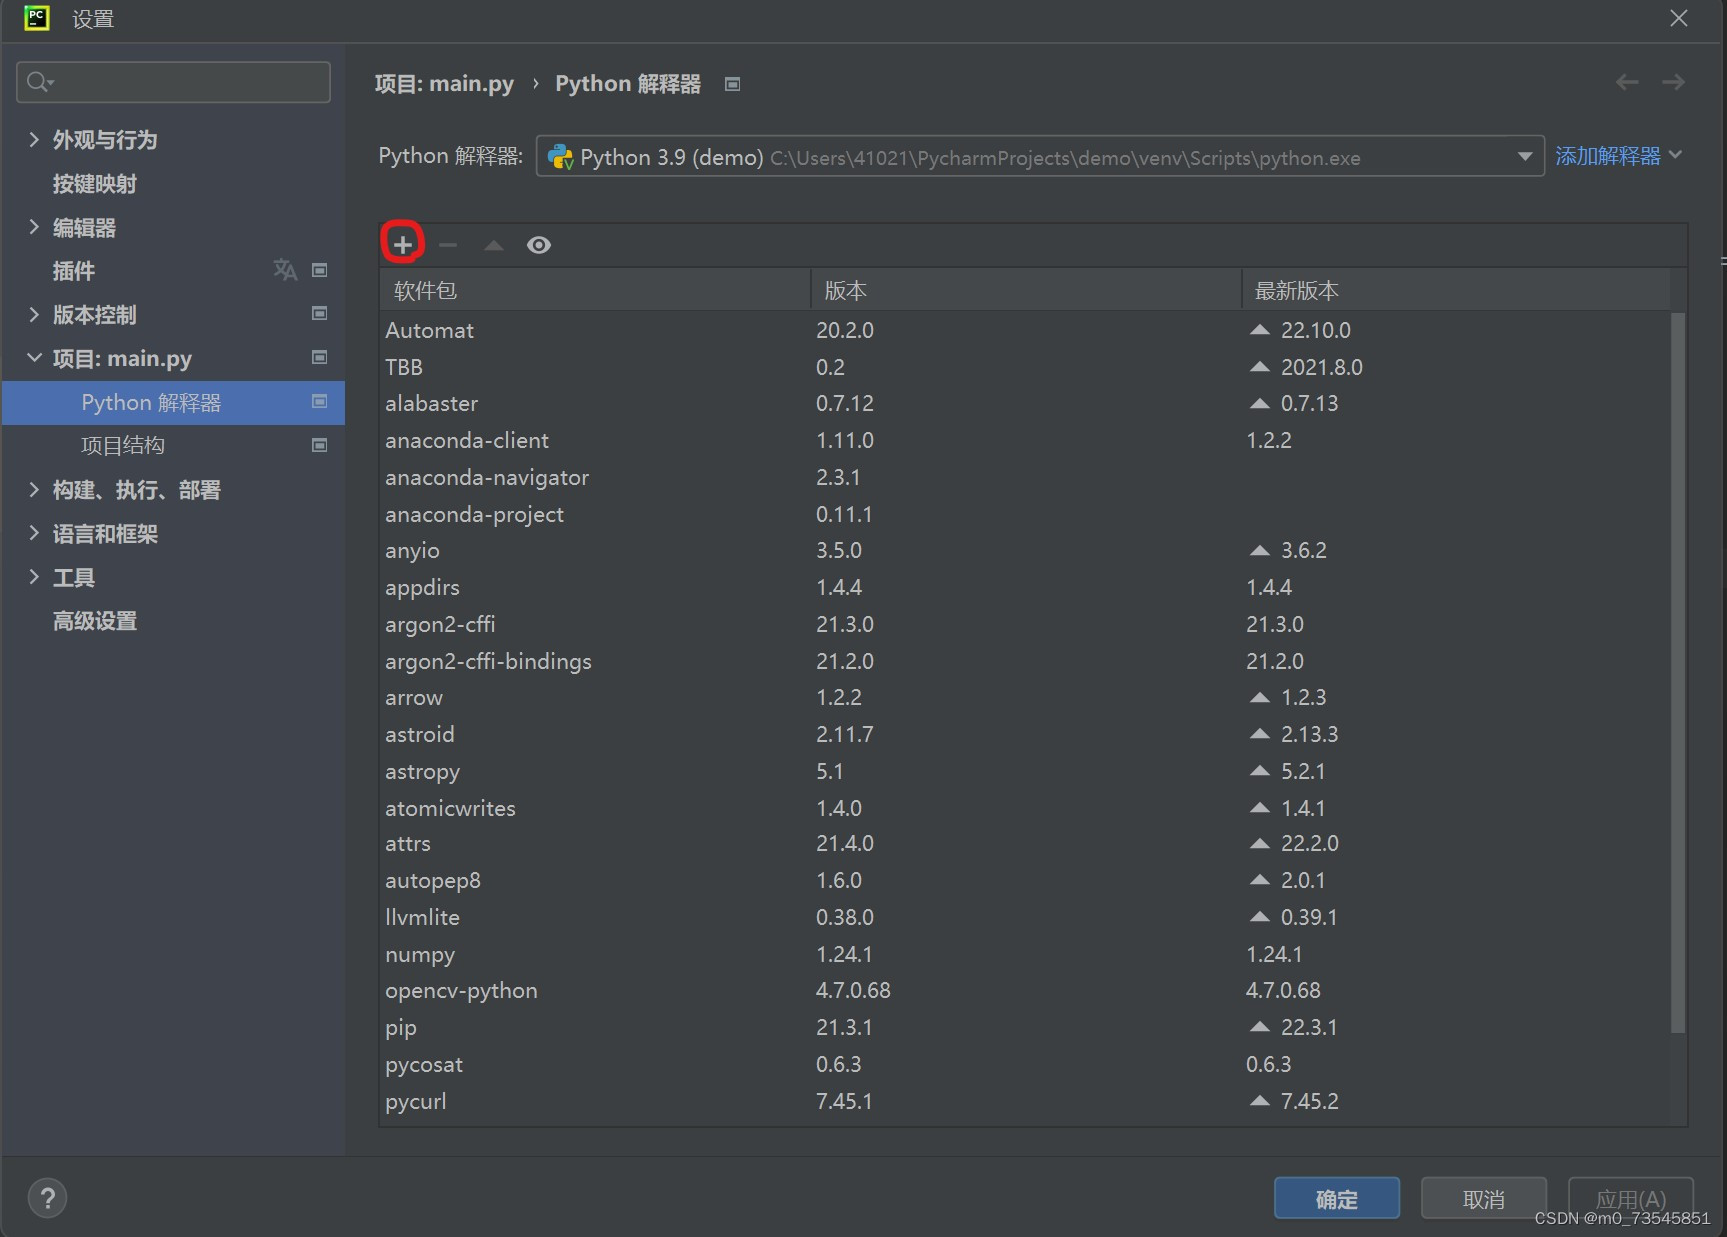Expand the 编辑器 section
The height and width of the screenshot is (1237, 1727).
tap(34, 227)
